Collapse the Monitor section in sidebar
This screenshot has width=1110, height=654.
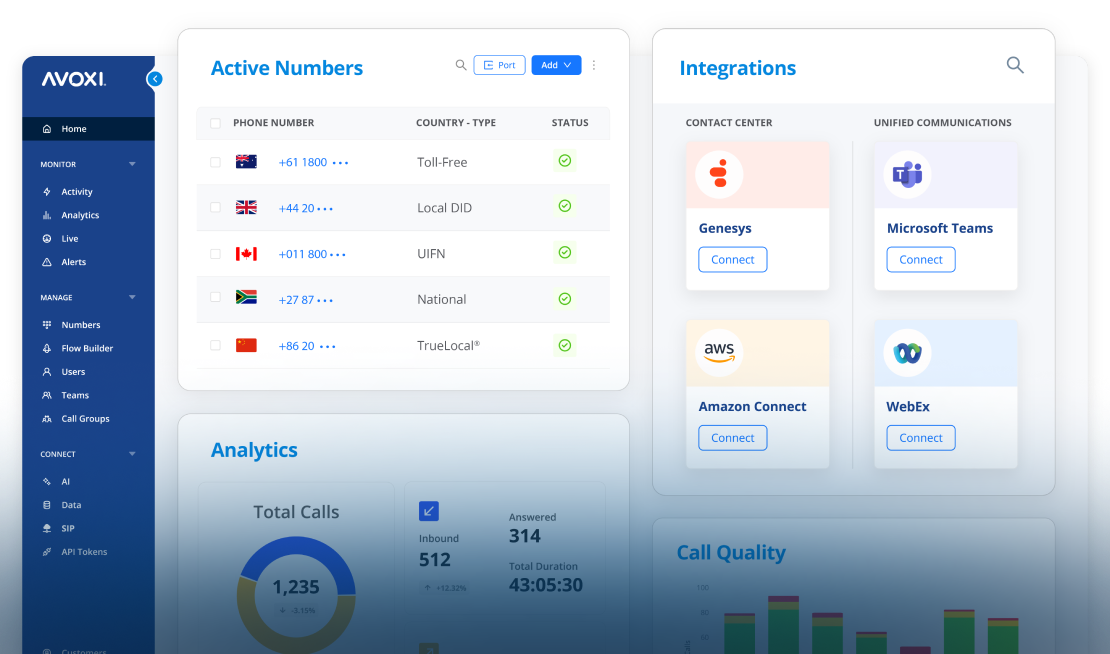coord(132,164)
